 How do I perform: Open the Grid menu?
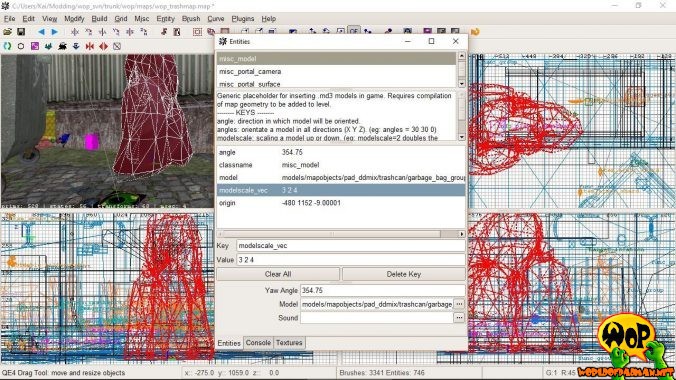point(121,19)
